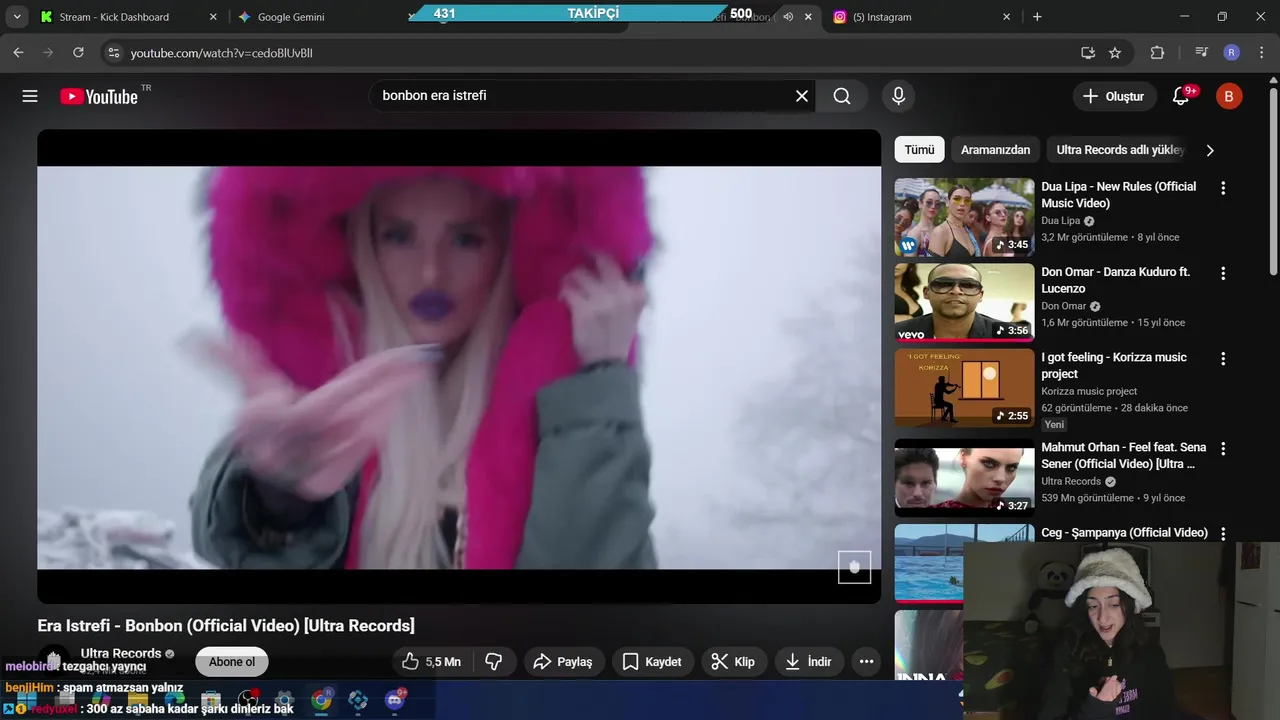This screenshot has height=720, width=1280.
Task: Open Mahmut Orhan - Feel video title
Action: [x=1123, y=455]
